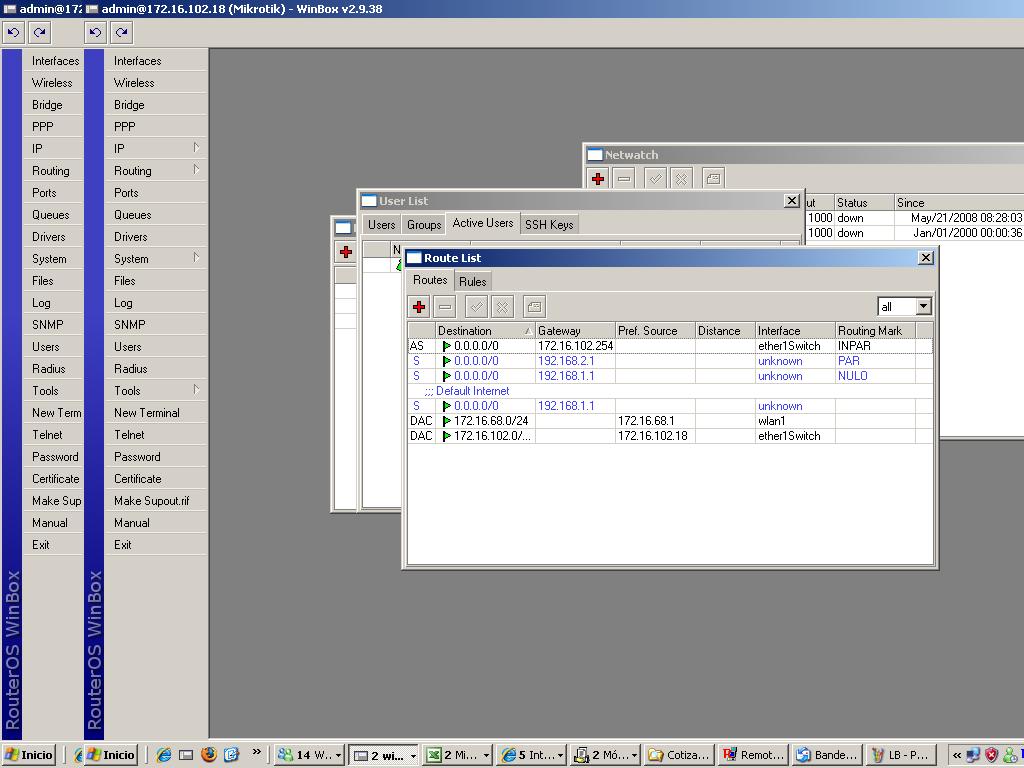Click the disable X icon in Route List
This screenshot has height=768, width=1024.
point(503,307)
